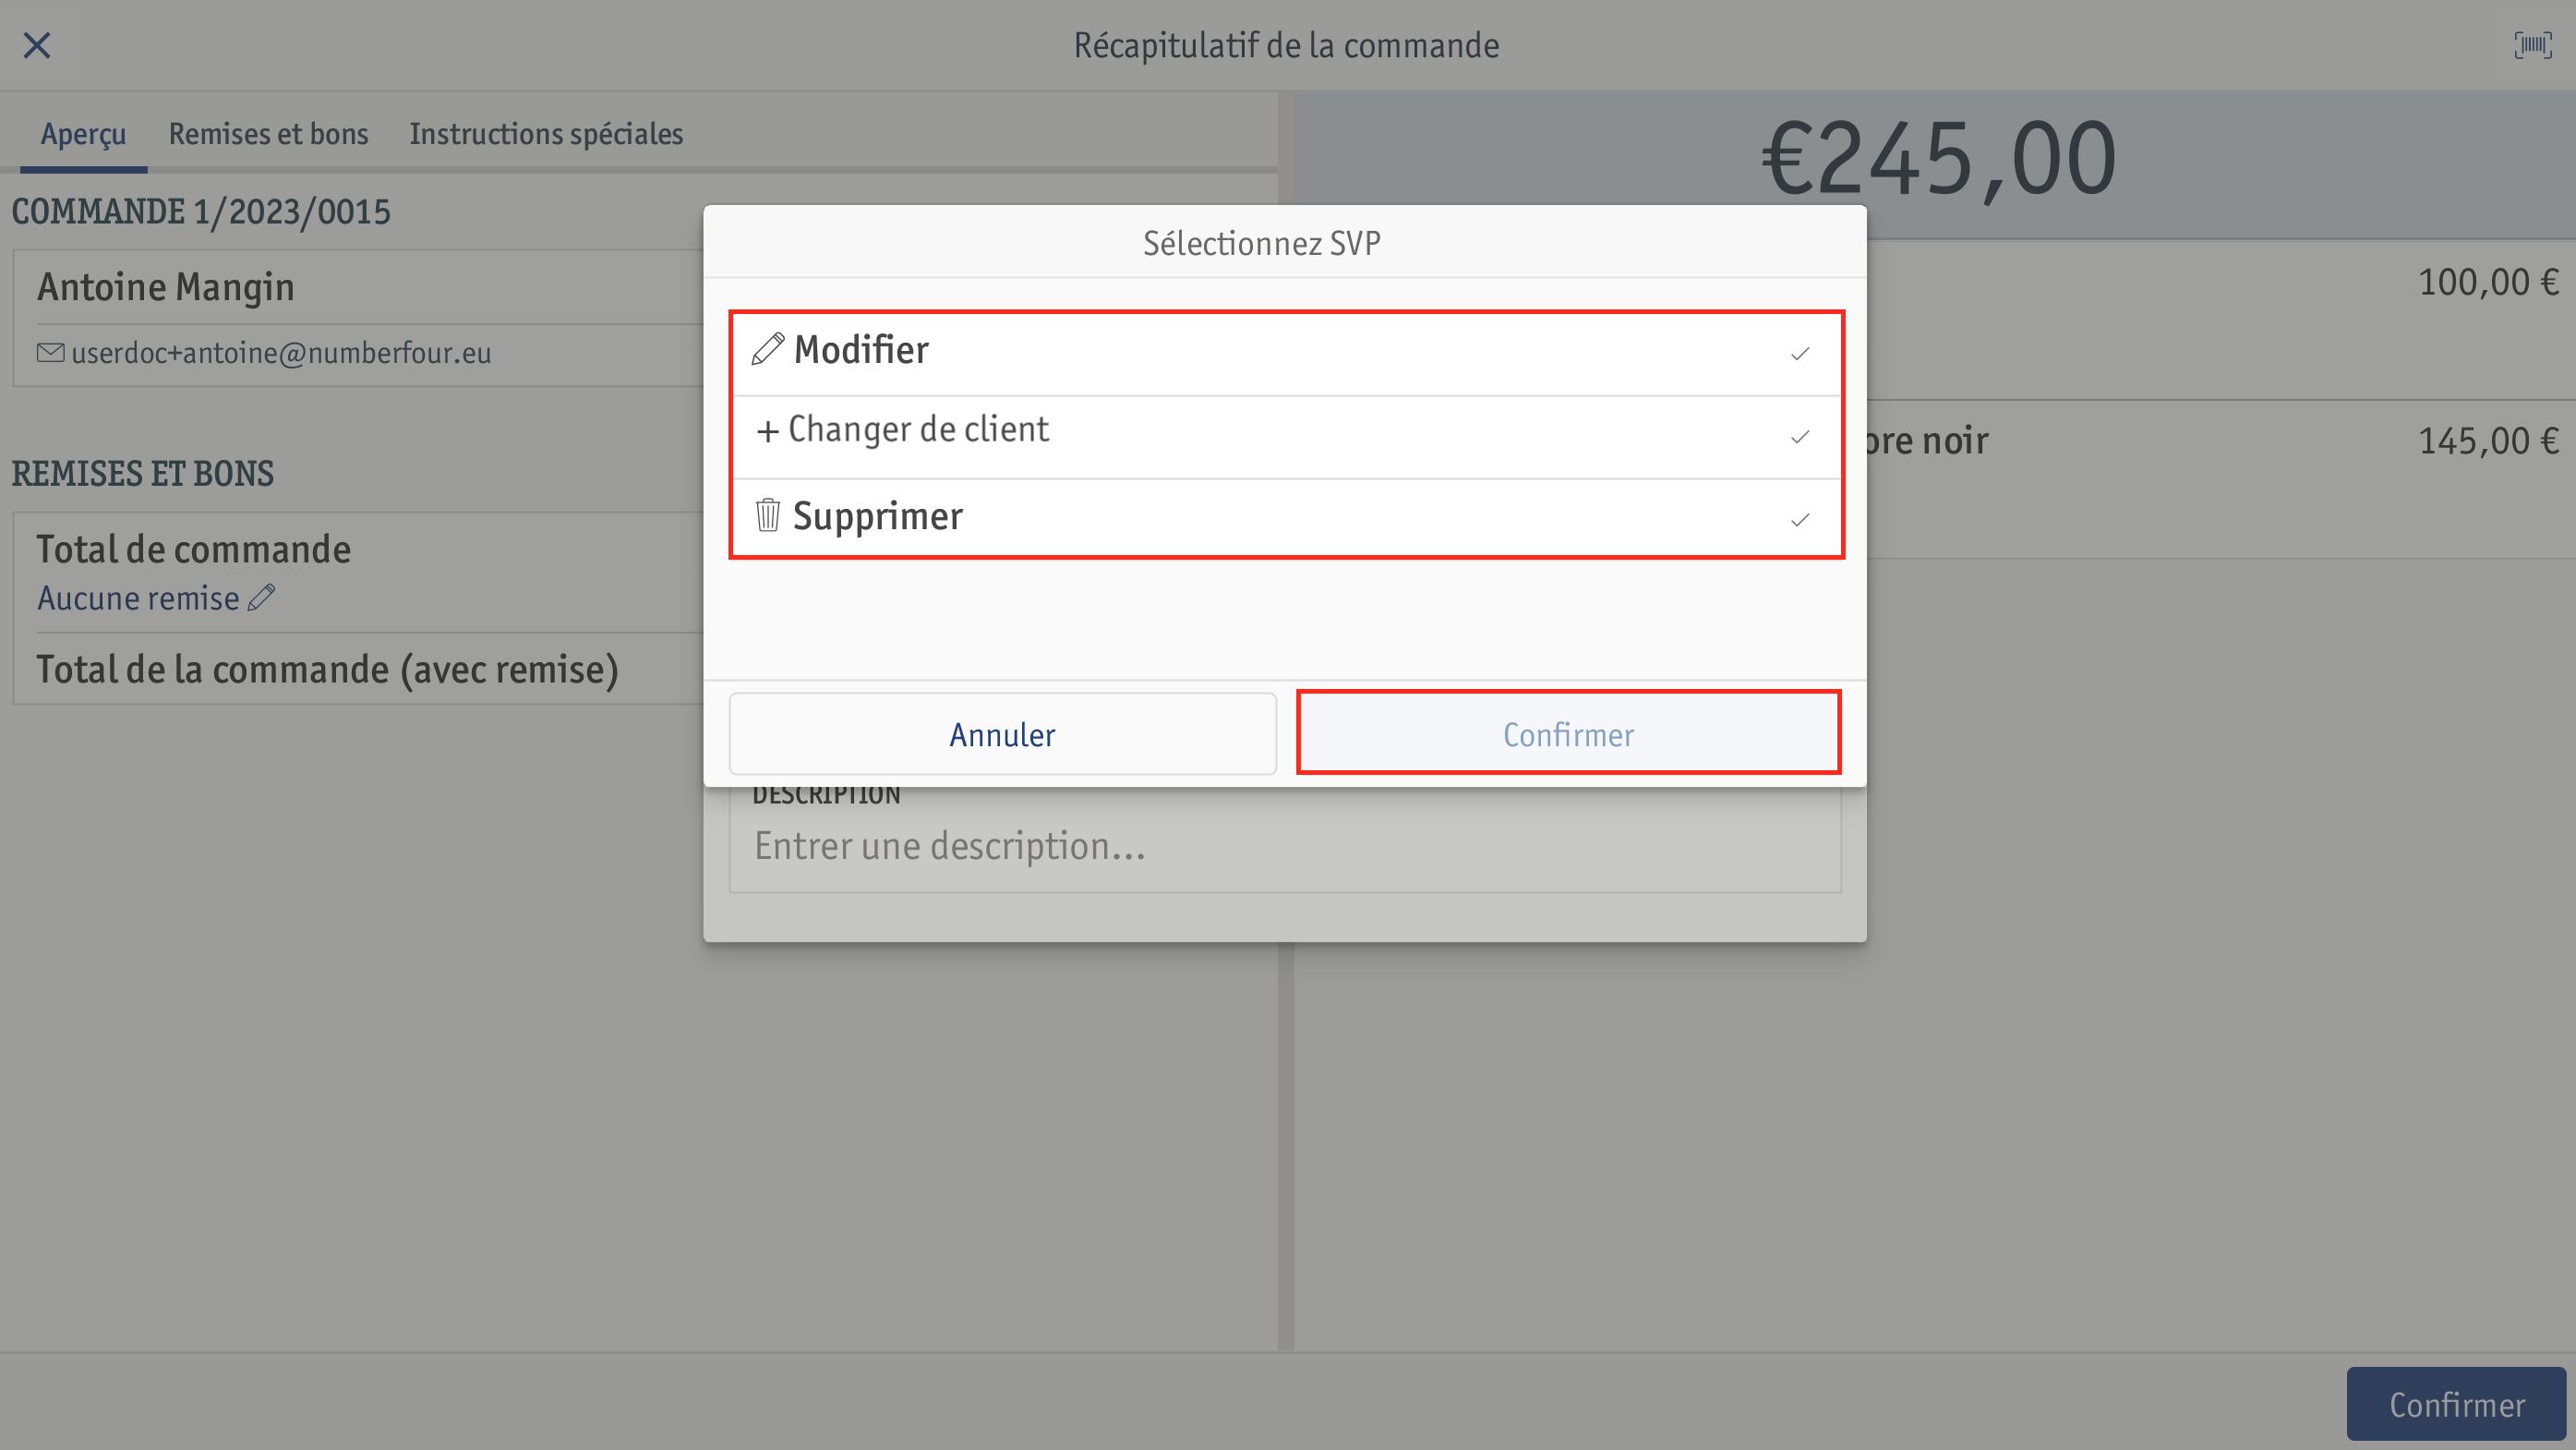The width and height of the screenshot is (2576, 1450).
Task: Tick the checkmark on the Supprimer row
Action: 1800,520
